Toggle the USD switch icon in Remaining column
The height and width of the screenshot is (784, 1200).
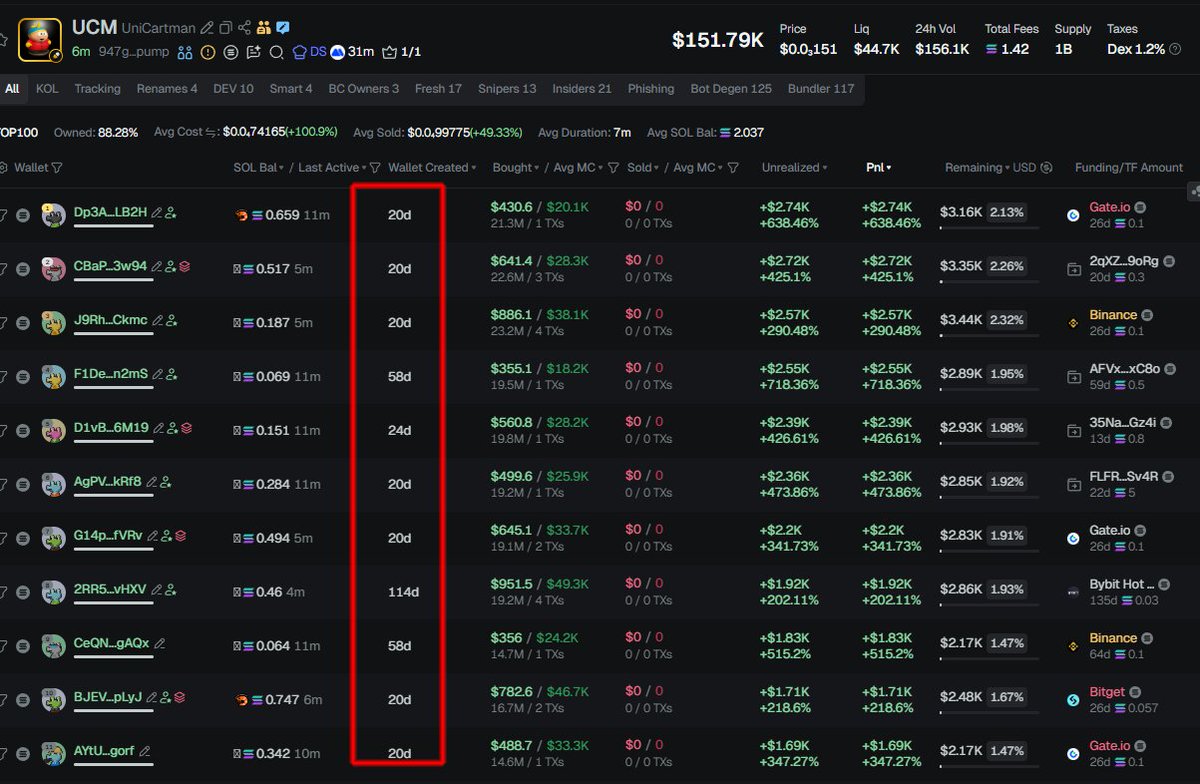pyautogui.click(x=1046, y=168)
